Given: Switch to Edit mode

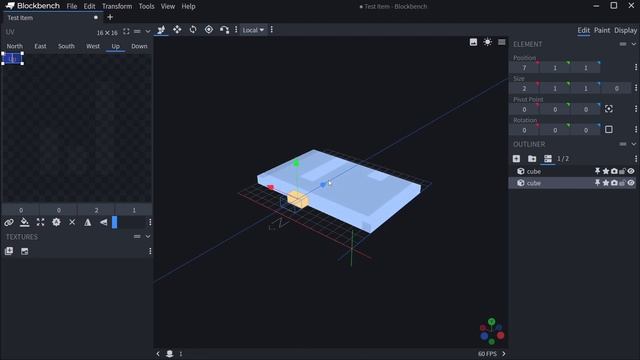Looking at the screenshot, I should (x=583, y=30).
